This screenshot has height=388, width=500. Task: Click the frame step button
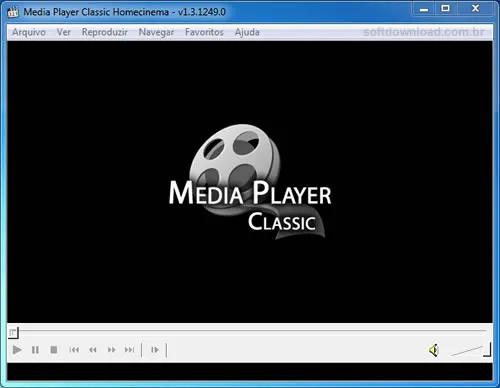(155, 350)
